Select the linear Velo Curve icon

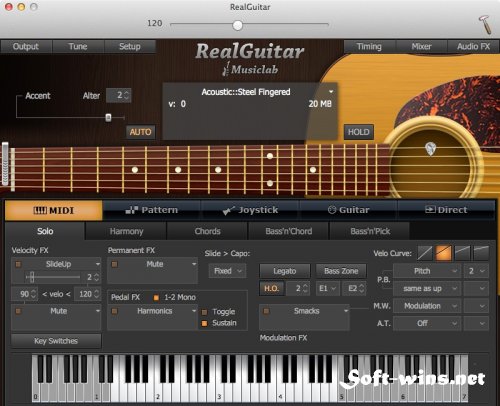coord(425,253)
